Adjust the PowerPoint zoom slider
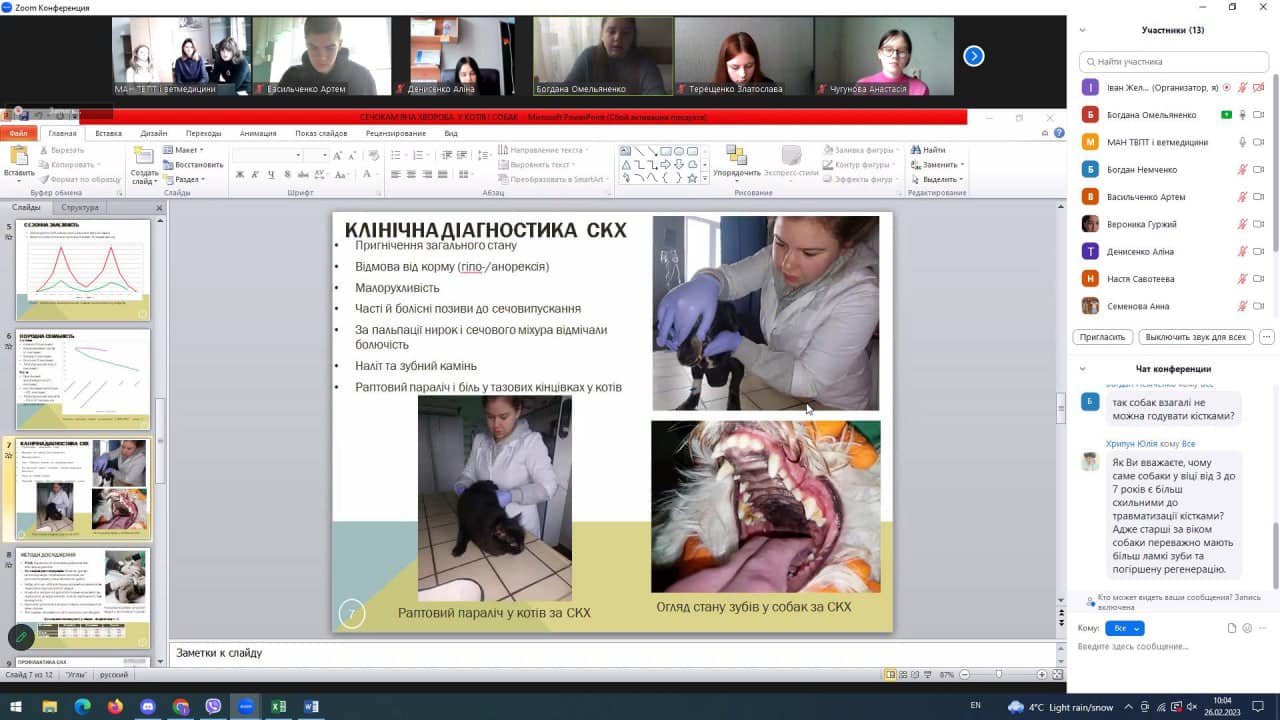This screenshot has height=720, width=1280. click(998, 675)
